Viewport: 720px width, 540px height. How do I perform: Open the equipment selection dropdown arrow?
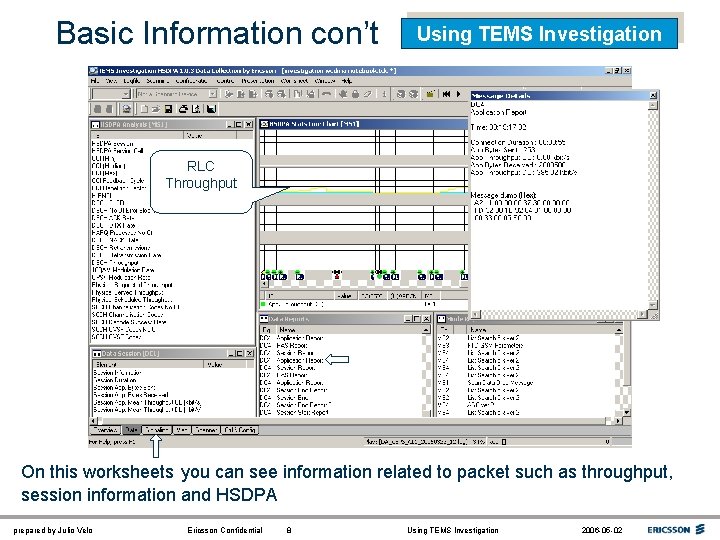213,94
